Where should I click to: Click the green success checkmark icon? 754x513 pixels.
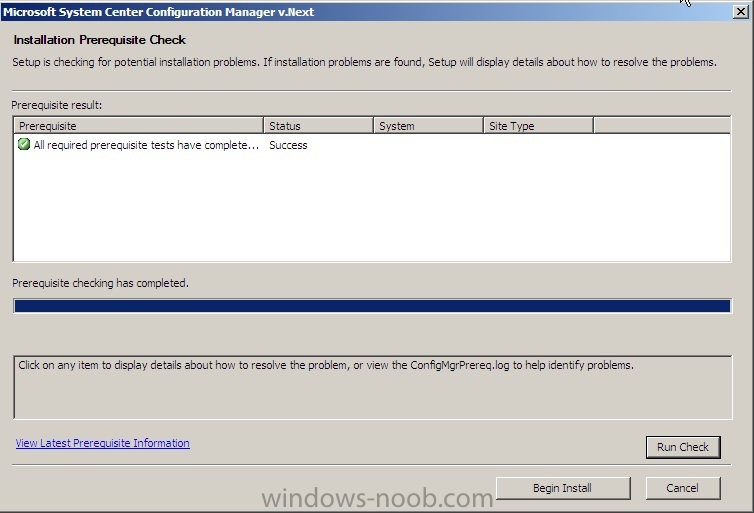[24, 144]
